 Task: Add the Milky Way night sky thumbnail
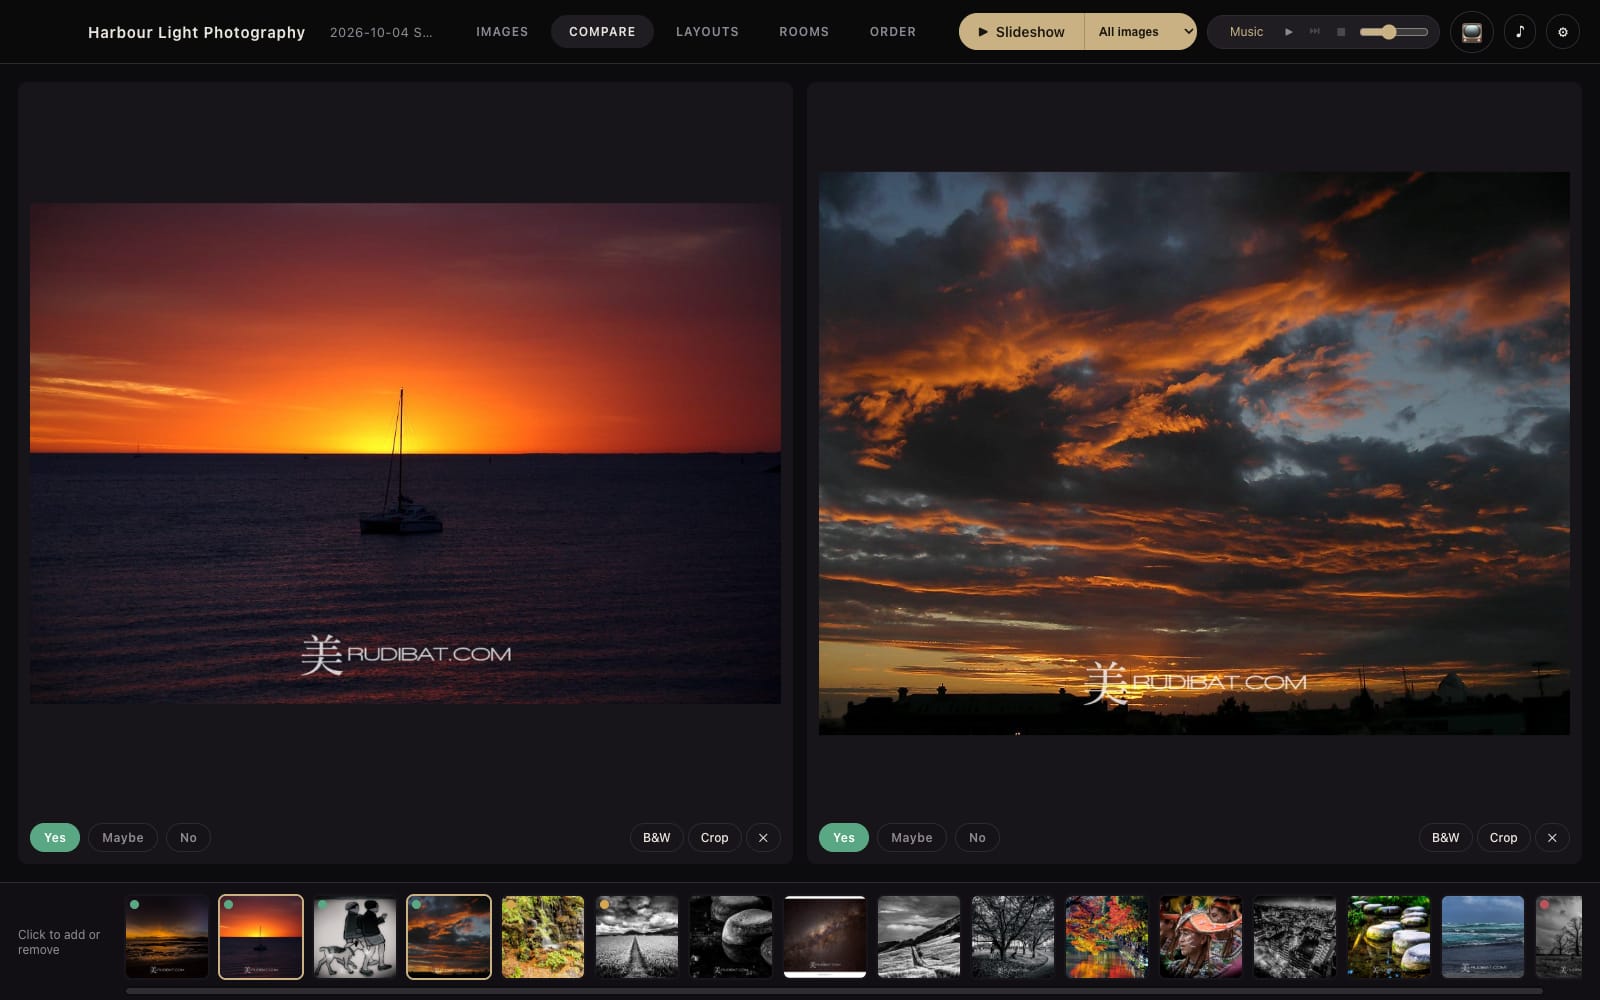(825, 937)
